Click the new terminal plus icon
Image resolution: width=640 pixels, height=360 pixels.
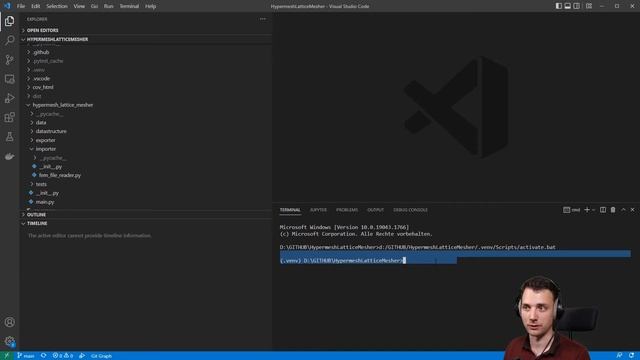[587, 210]
